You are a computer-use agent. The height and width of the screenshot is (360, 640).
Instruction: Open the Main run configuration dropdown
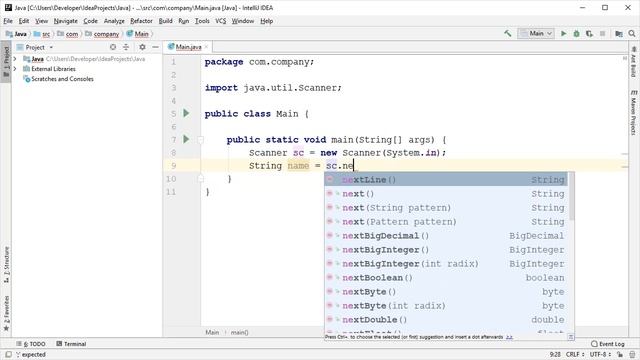(536, 33)
